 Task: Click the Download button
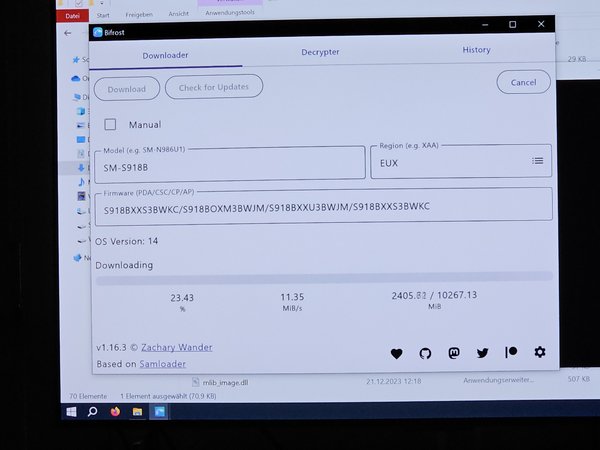(x=127, y=89)
